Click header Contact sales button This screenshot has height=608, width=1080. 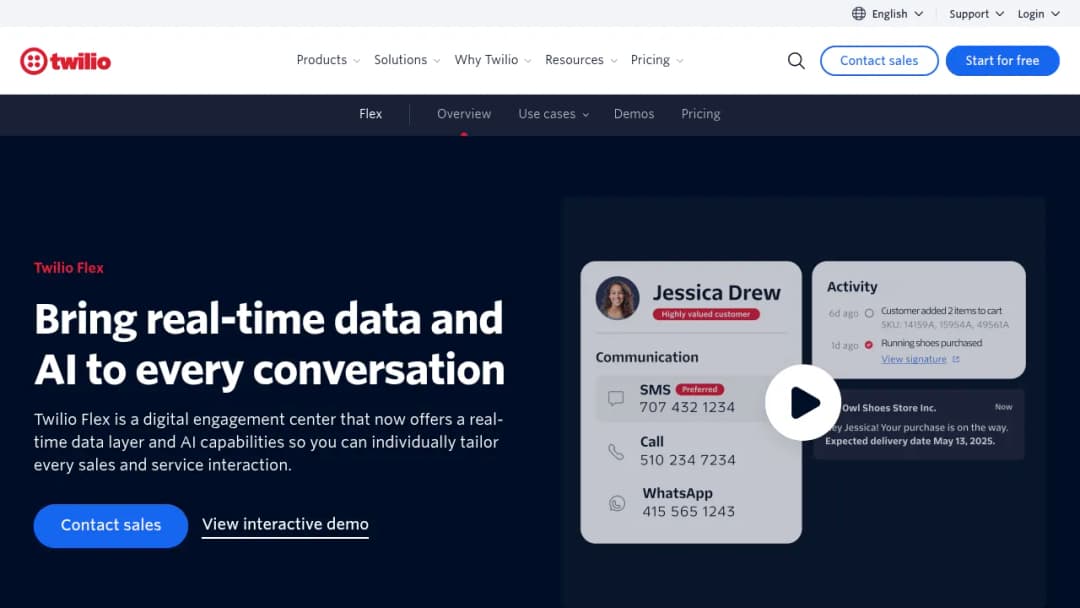pyautogui.click(x=879, y=61)
